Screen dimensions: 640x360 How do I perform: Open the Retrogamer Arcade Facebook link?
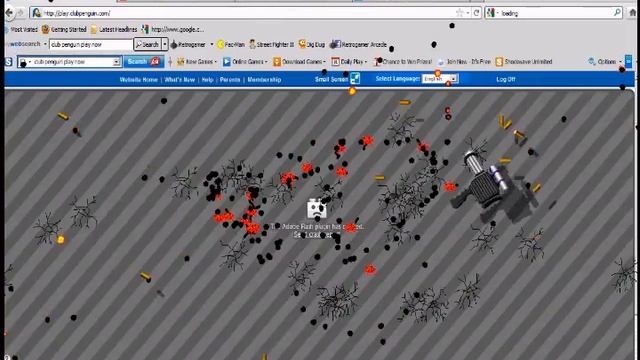[358, 44]
